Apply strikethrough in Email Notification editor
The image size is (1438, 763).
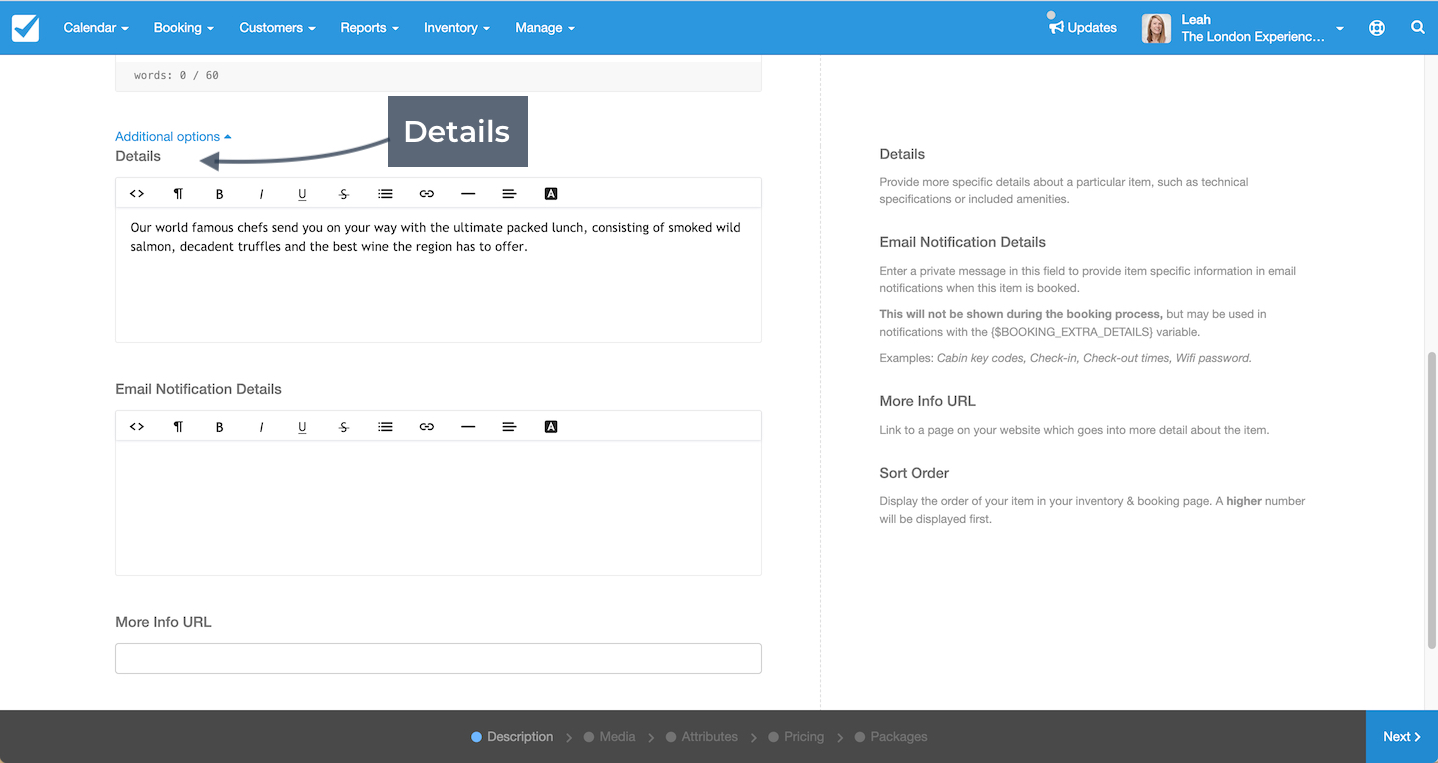click(344, 427)
